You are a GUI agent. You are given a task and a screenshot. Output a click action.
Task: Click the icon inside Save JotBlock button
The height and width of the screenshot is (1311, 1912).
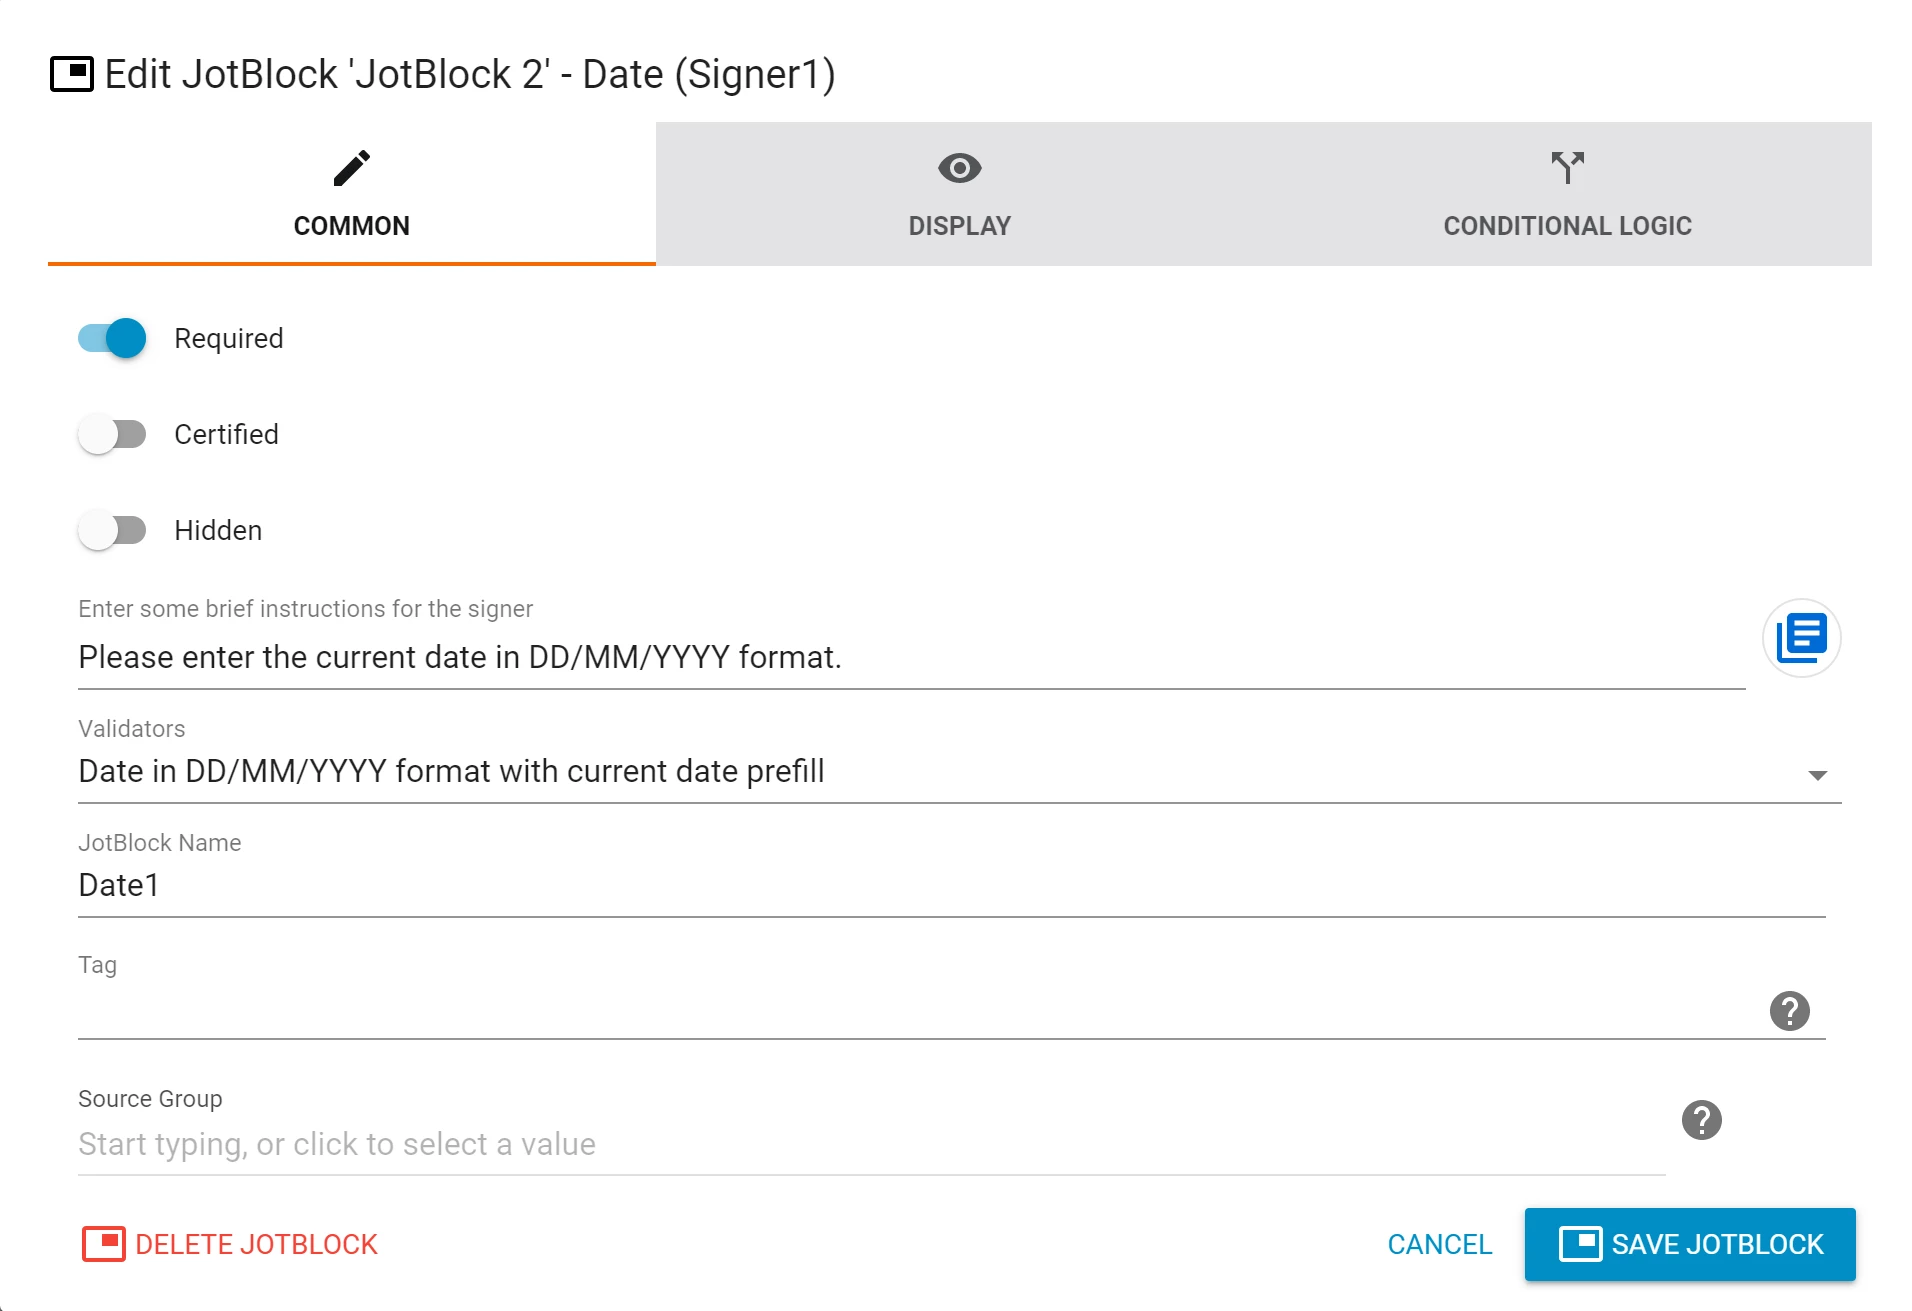coord(1580,1244)
